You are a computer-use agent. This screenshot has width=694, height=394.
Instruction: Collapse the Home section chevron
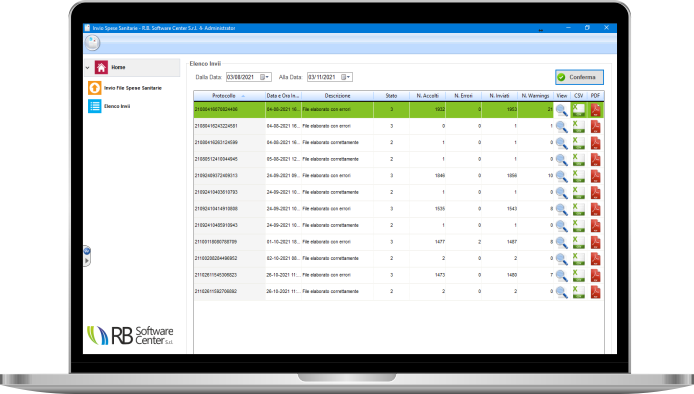[x=88, y=68]
